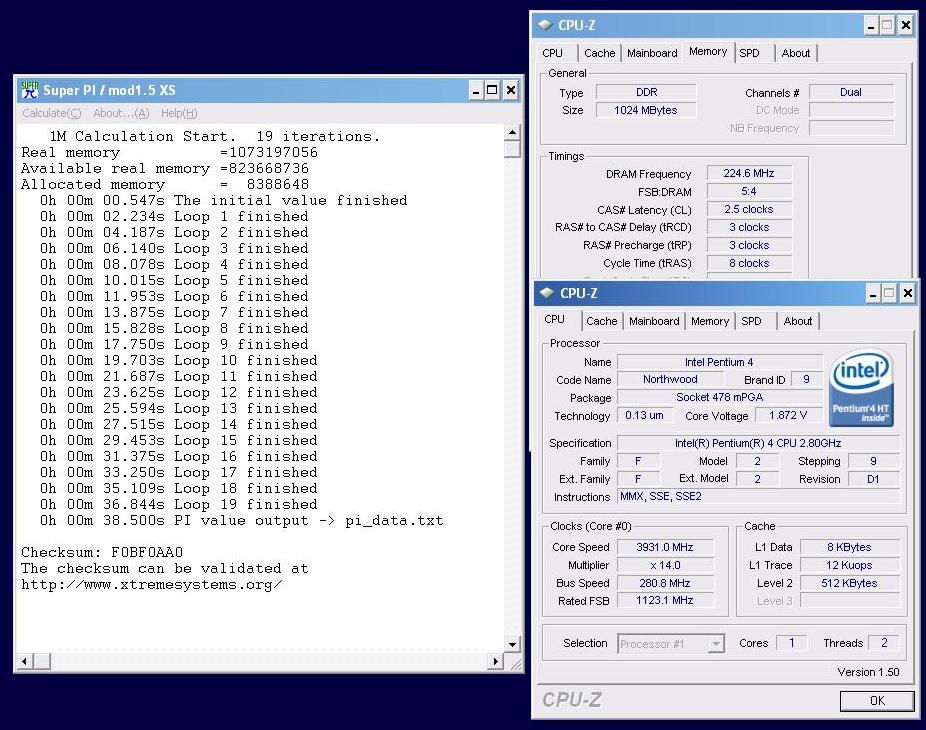Switch to Cache tab in upper CPU-Z window
The height and width of the screenshot is (730, 926).
coord(599,53)
